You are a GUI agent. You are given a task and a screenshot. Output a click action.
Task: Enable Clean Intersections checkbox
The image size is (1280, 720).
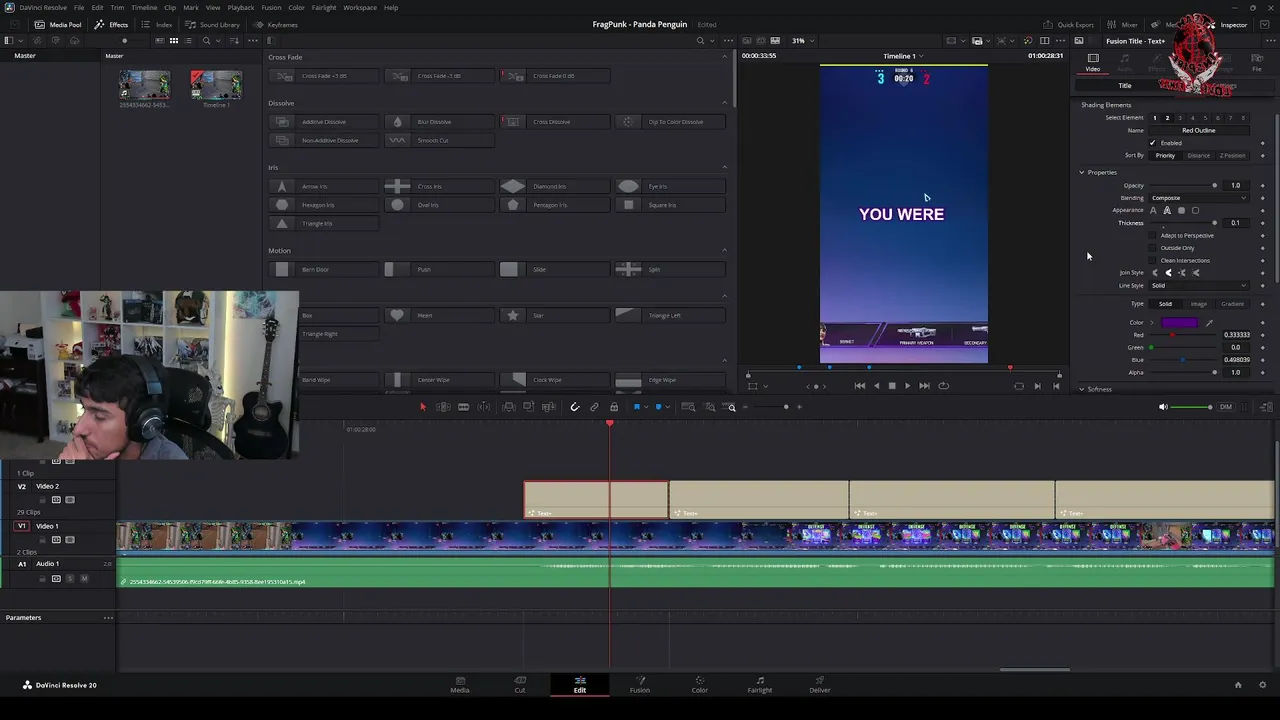(1152, 261)
